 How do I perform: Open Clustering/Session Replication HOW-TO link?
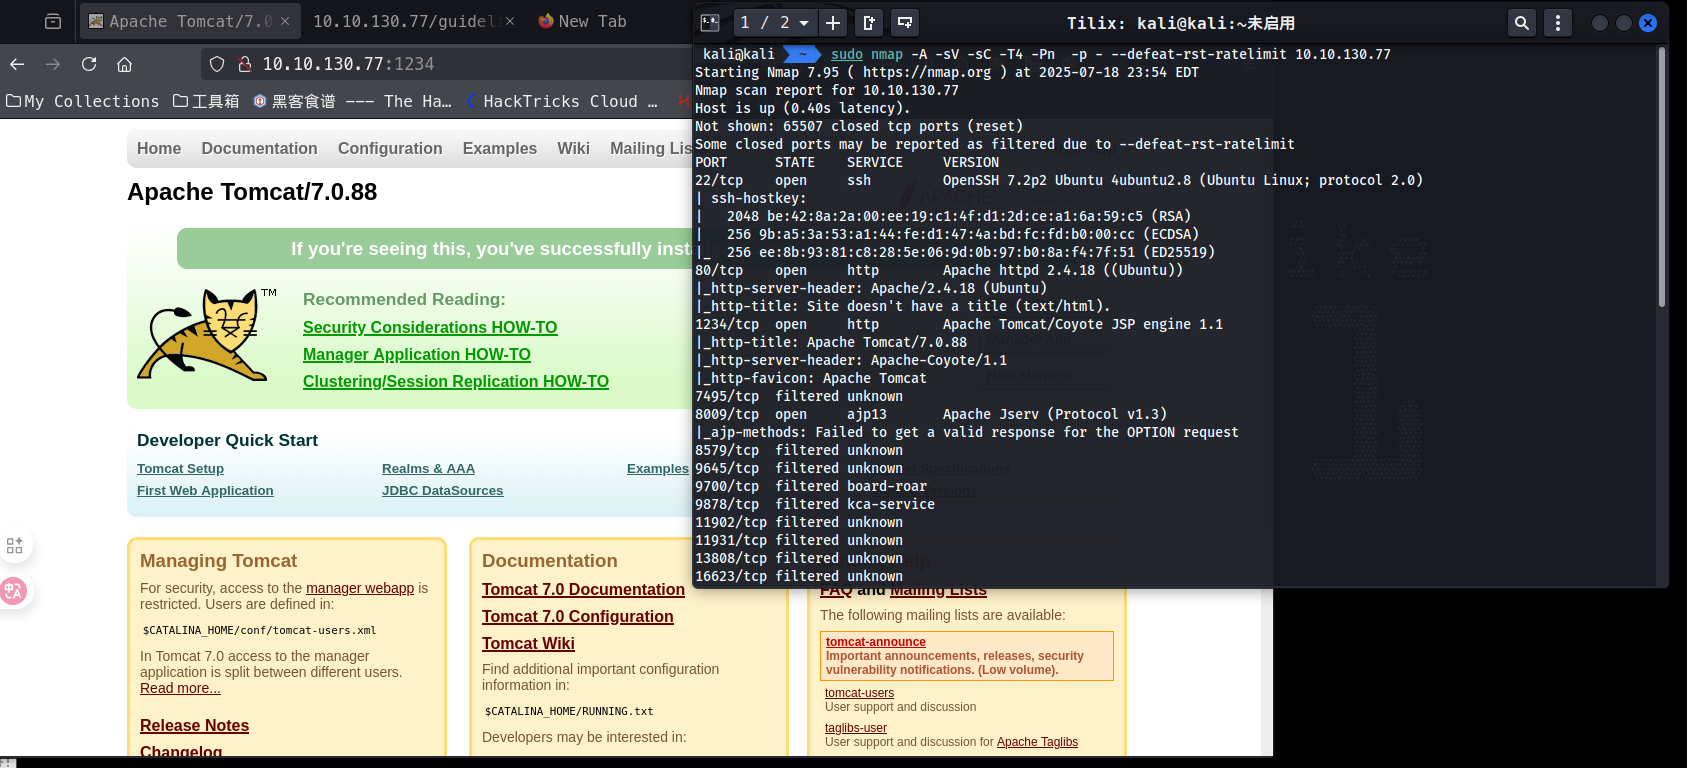(456, 381)
